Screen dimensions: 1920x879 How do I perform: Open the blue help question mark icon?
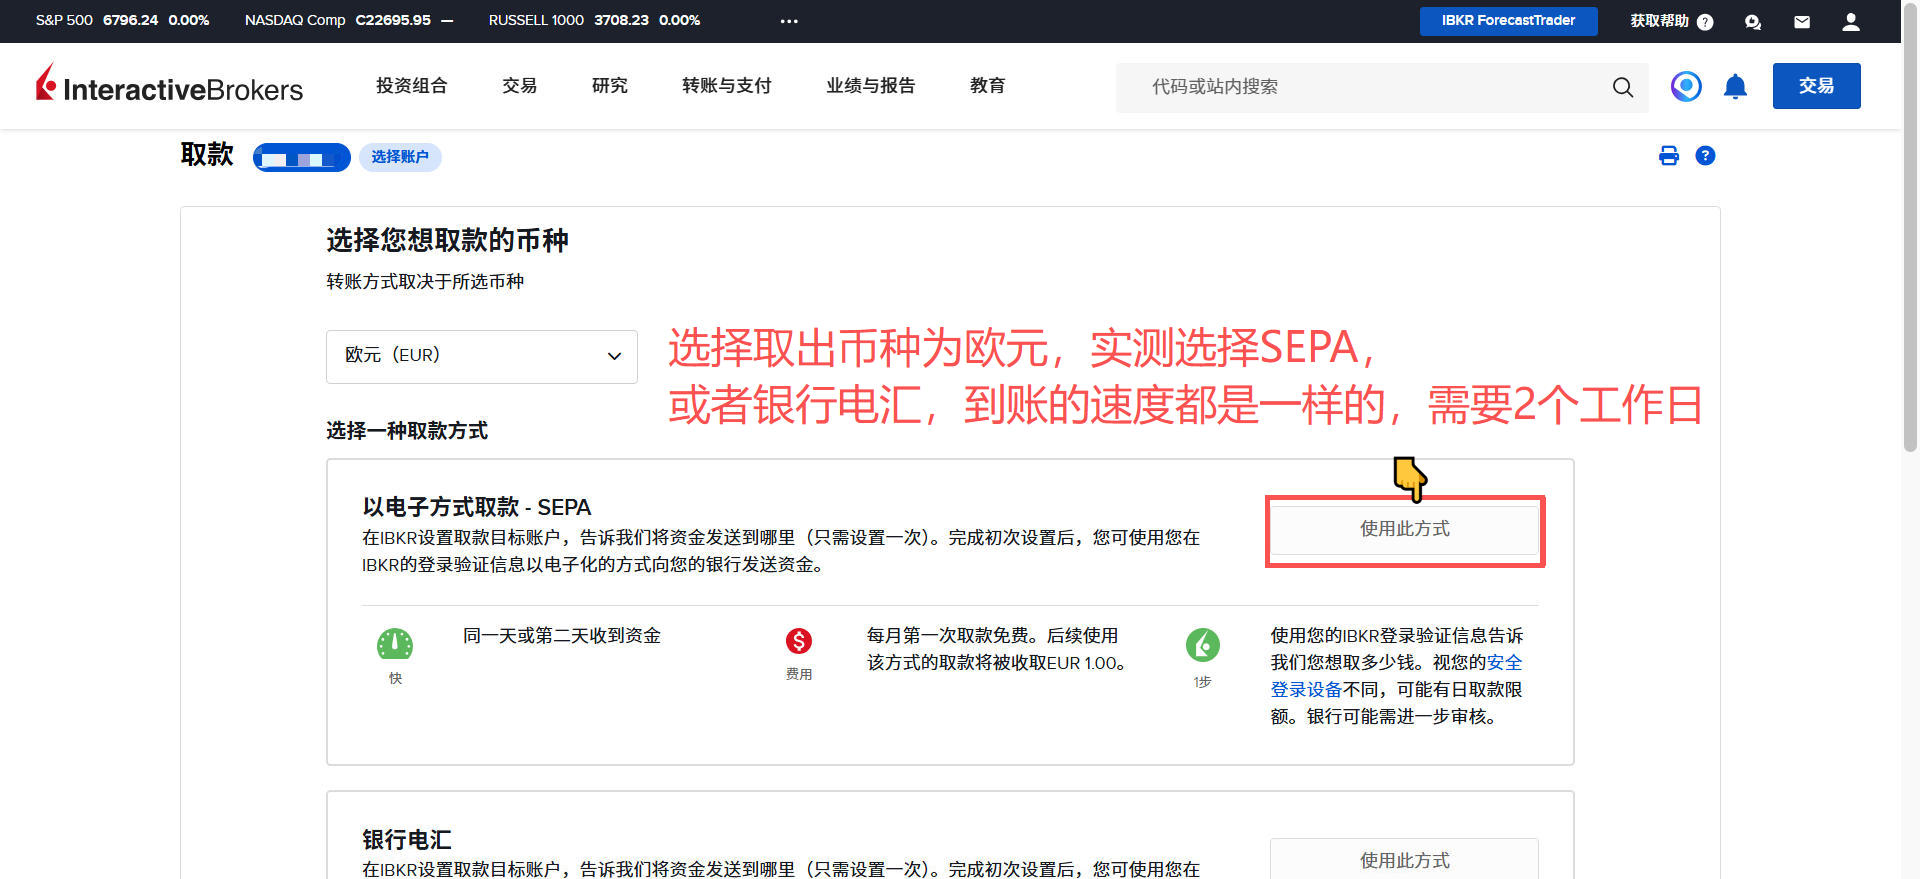[1705, 156]
